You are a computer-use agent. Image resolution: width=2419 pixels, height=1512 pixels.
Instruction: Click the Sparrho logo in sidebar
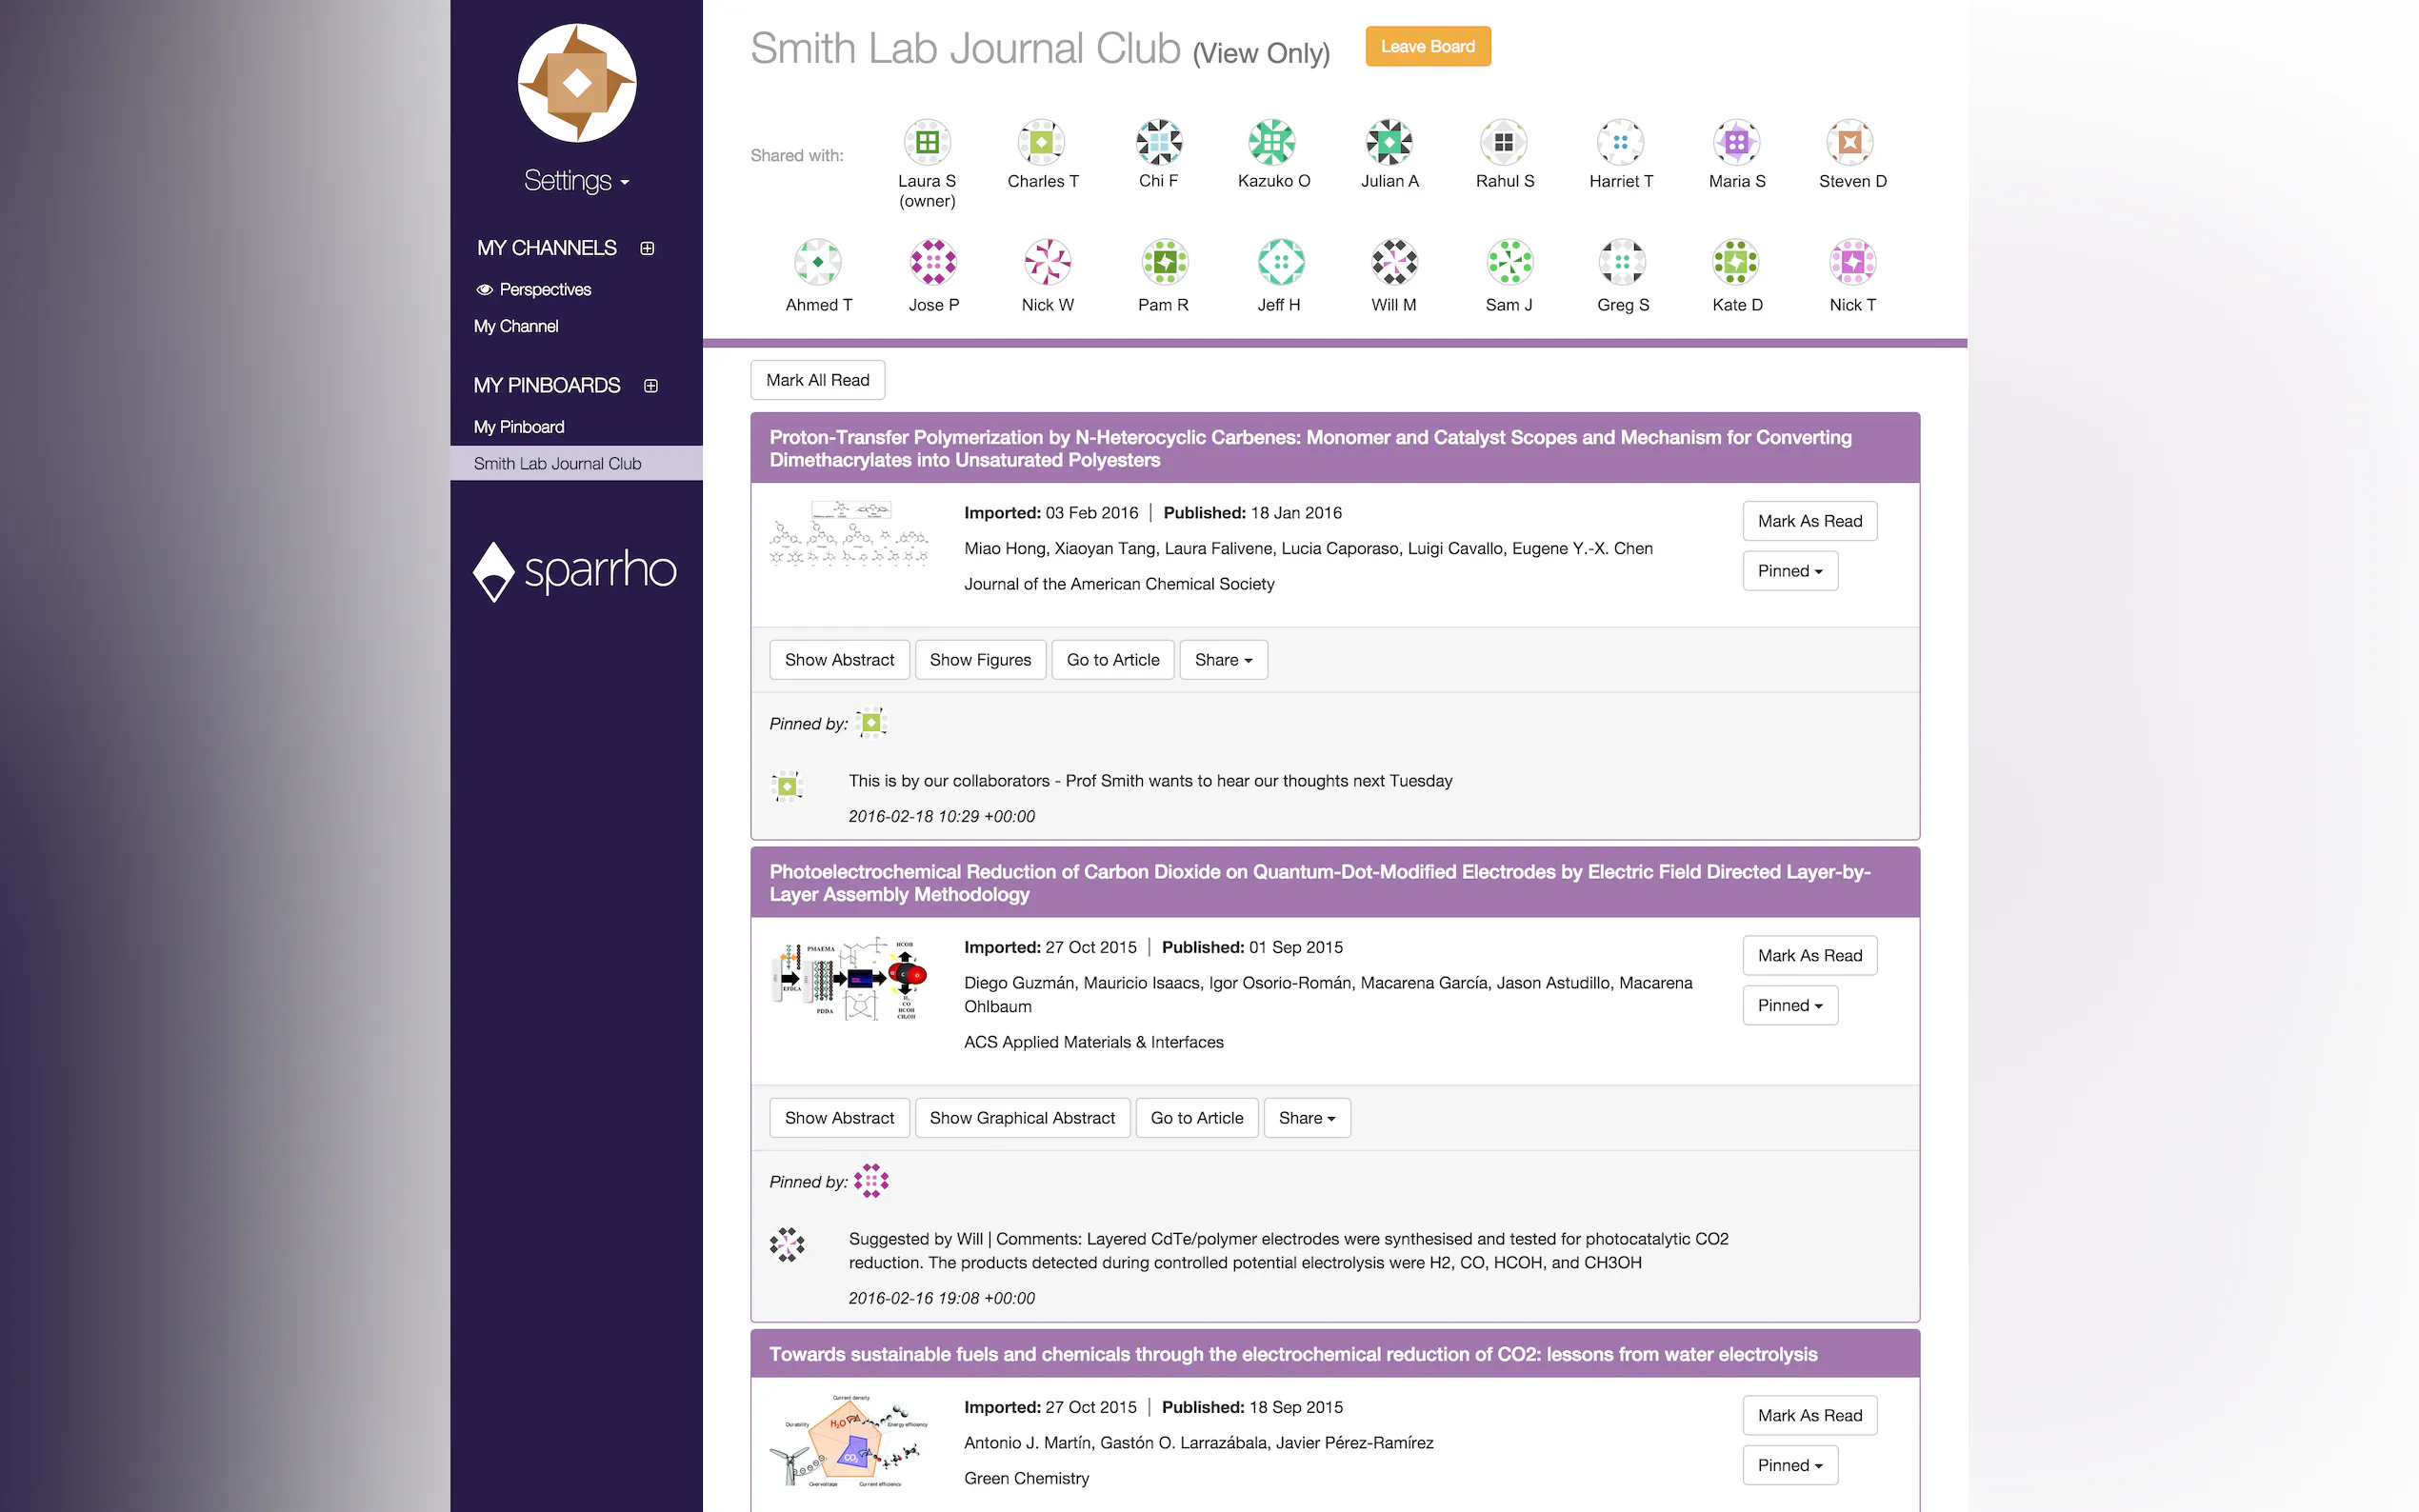pyautogui.click(x=575, y=571)
